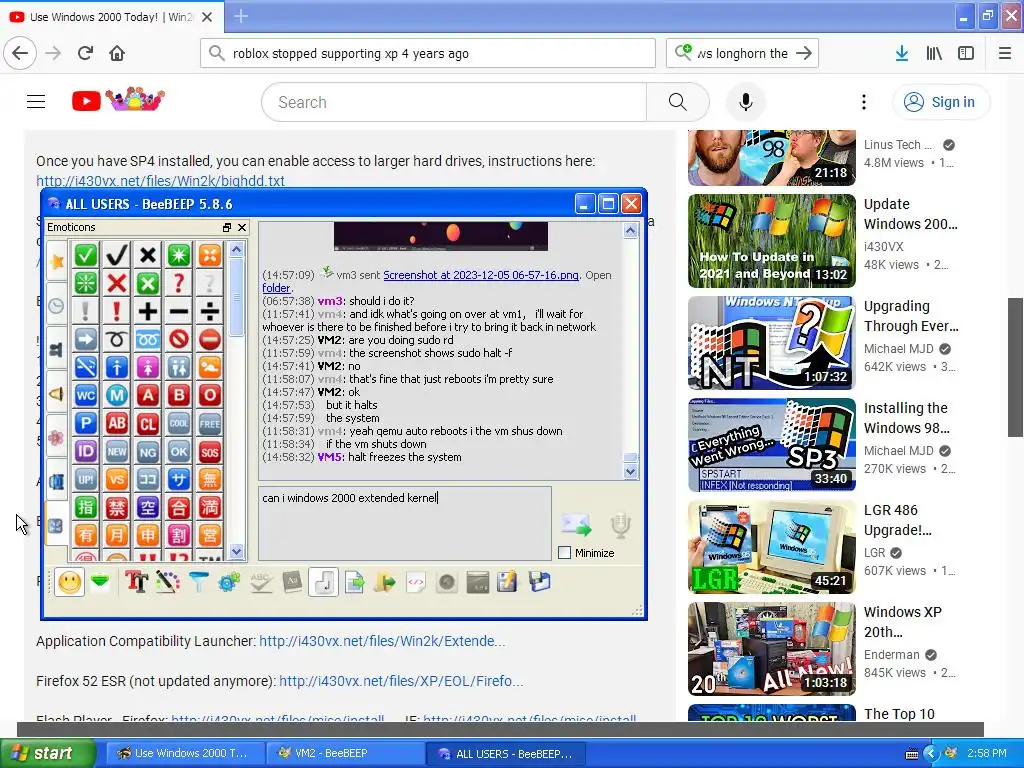Click the microphone voice message icon in BeeBEEP
Screen dimensions: 1024x768
click(x=620, y=525)
